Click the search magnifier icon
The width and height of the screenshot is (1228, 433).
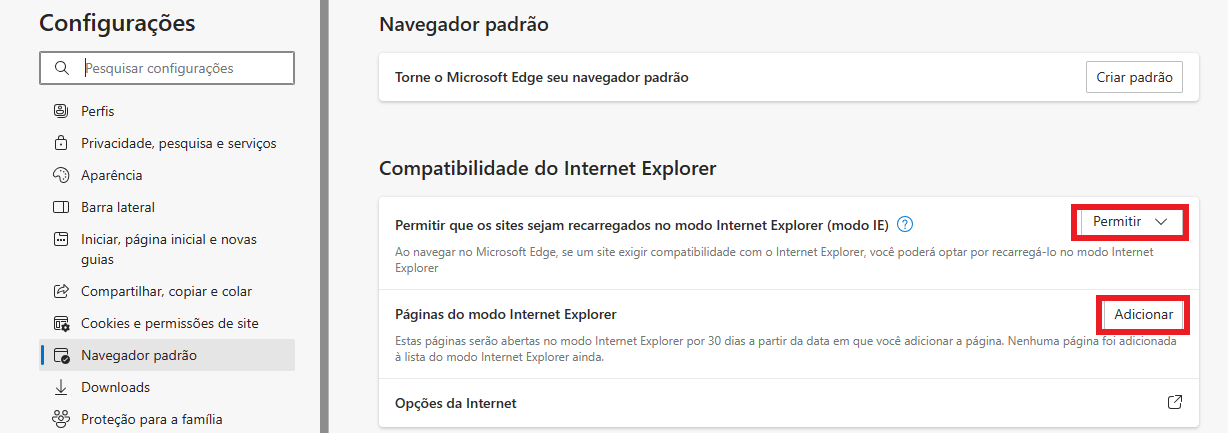63,68
